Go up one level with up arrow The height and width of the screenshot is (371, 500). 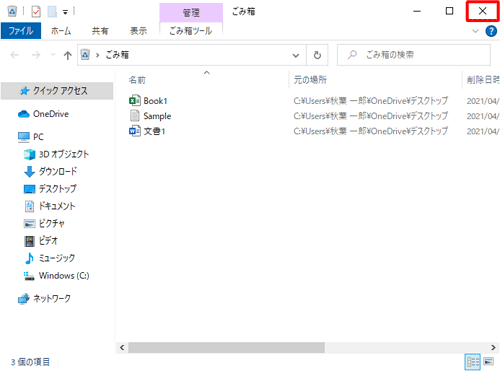tap(68, 55)
